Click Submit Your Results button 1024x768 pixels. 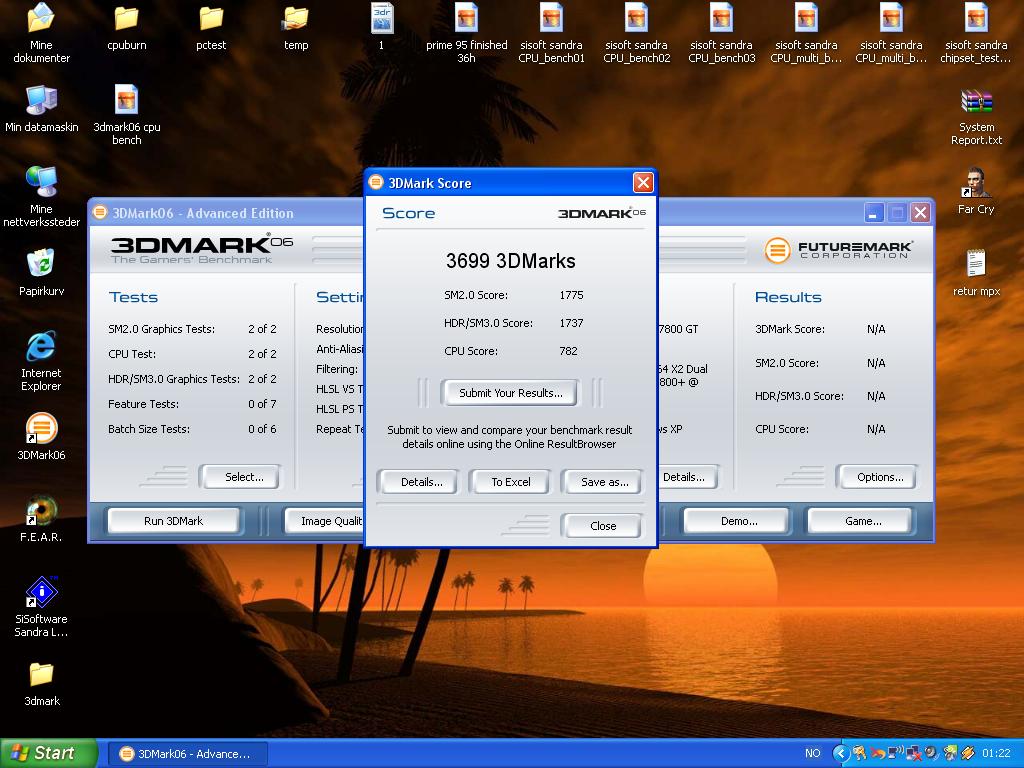[510, 393]
